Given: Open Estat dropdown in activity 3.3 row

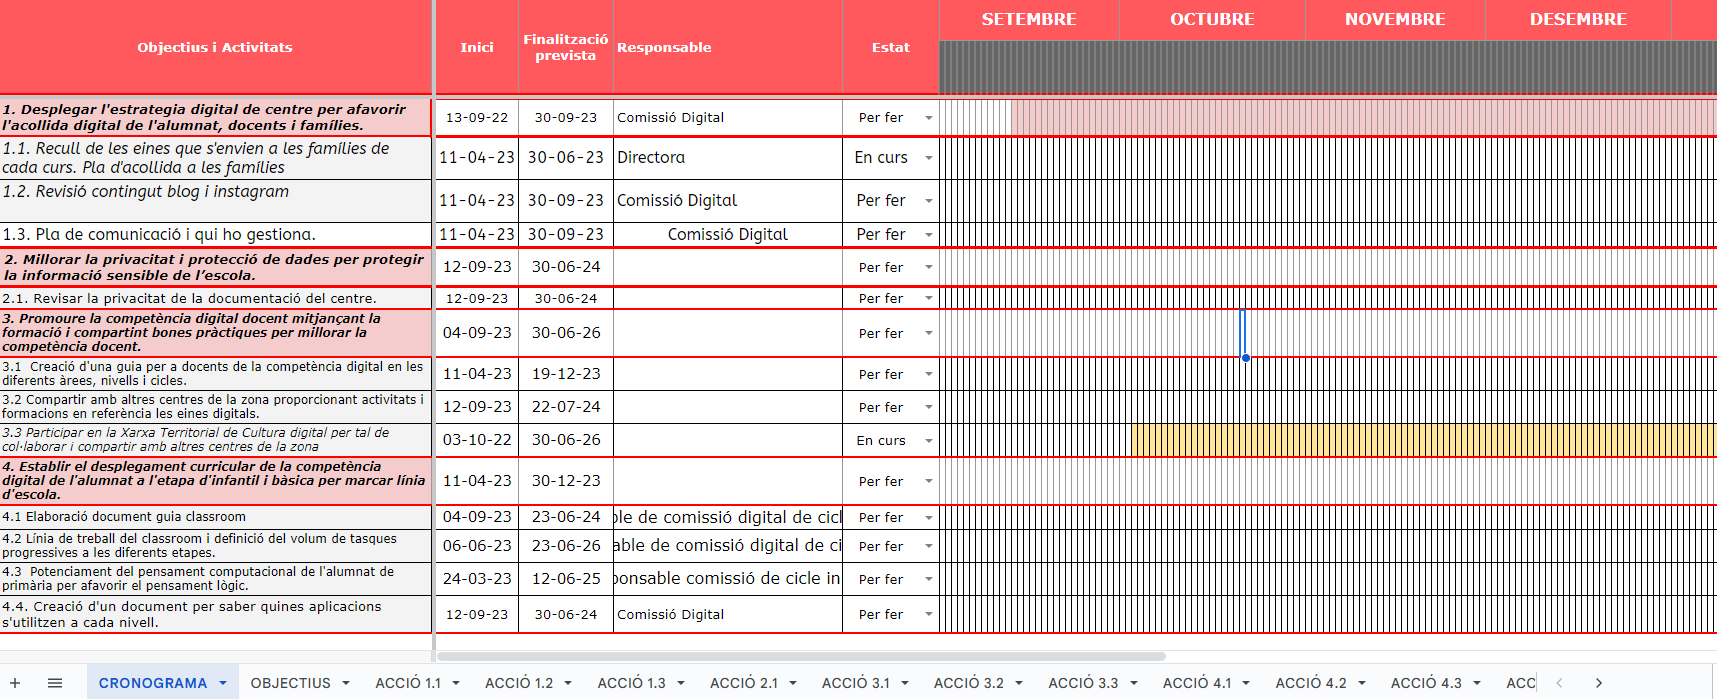Looking at the screenshot, I should point(928,441).
